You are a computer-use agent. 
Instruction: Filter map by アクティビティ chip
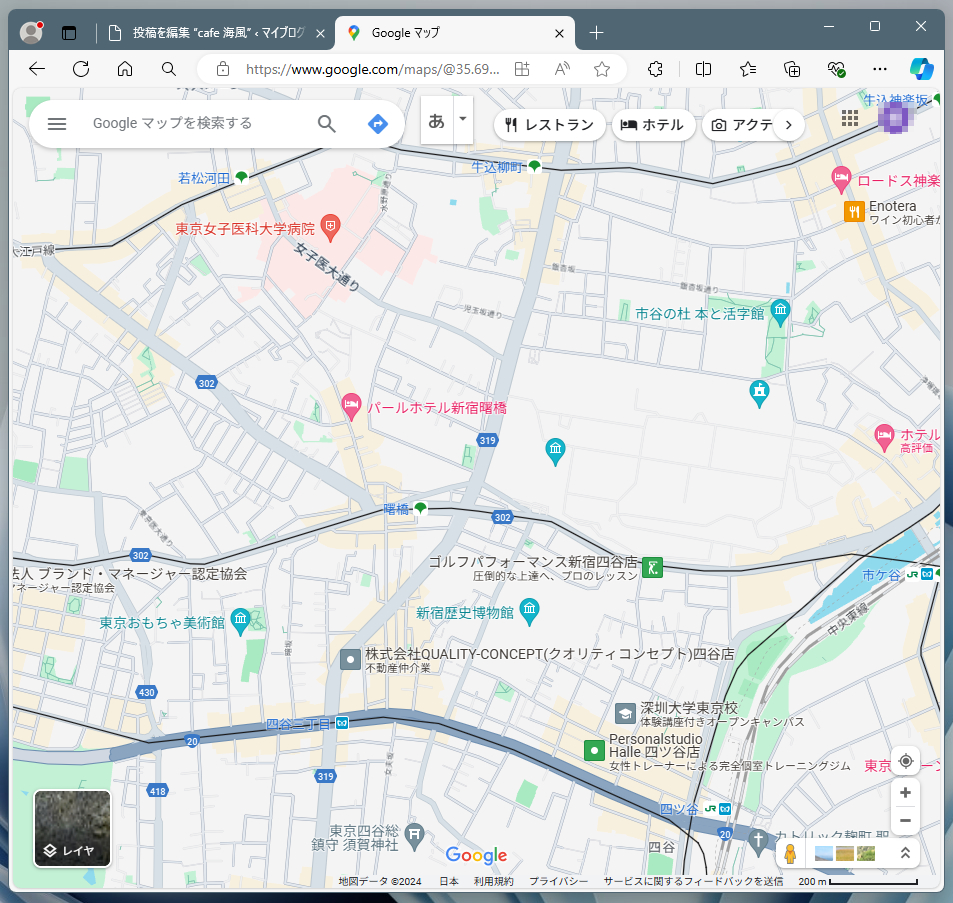[x=741, y=125]
